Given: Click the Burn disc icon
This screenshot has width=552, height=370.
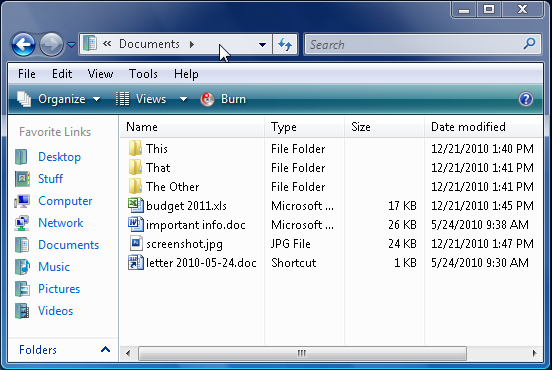Looking at the screenshot, I should coord(207,99).
